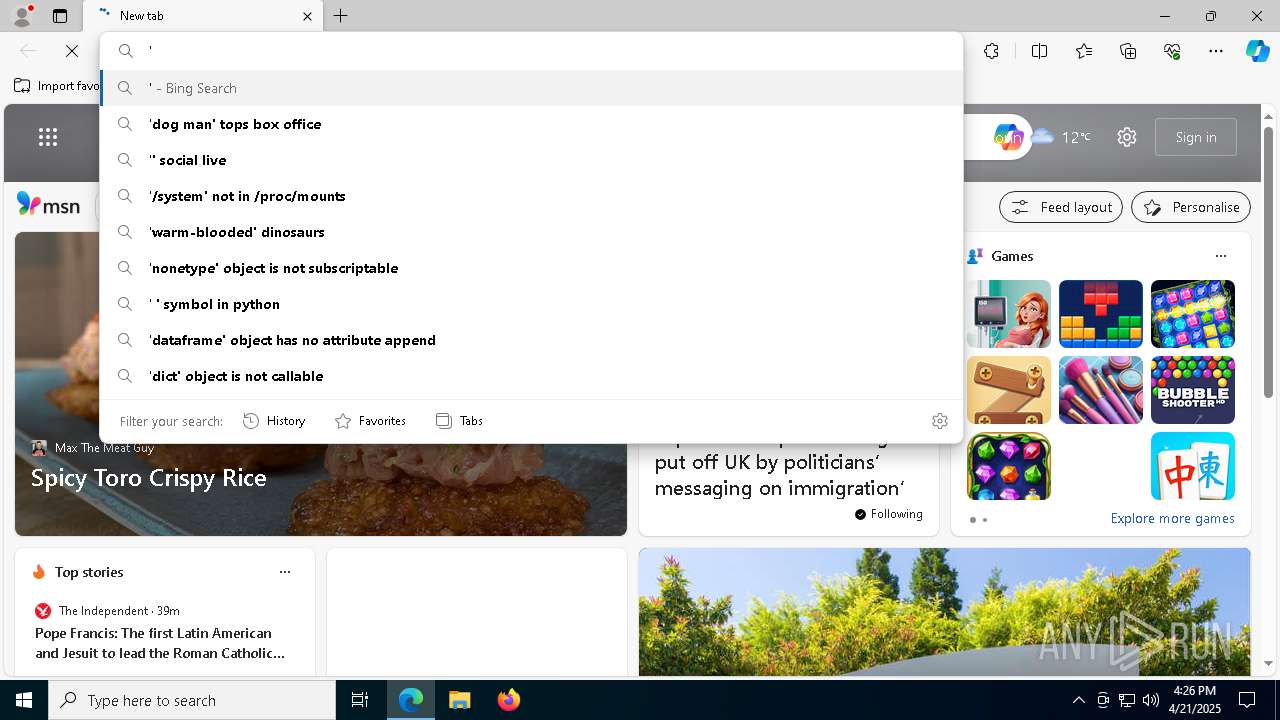This screenshot has width=1280, height=720.
Task: Open Windows Start menu
Action: tap(24, 700)
